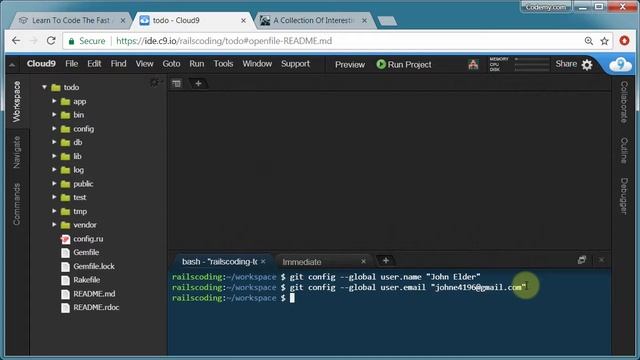Open the Edit menu
The image size is (640, 360).
click(x=94, y=64)
